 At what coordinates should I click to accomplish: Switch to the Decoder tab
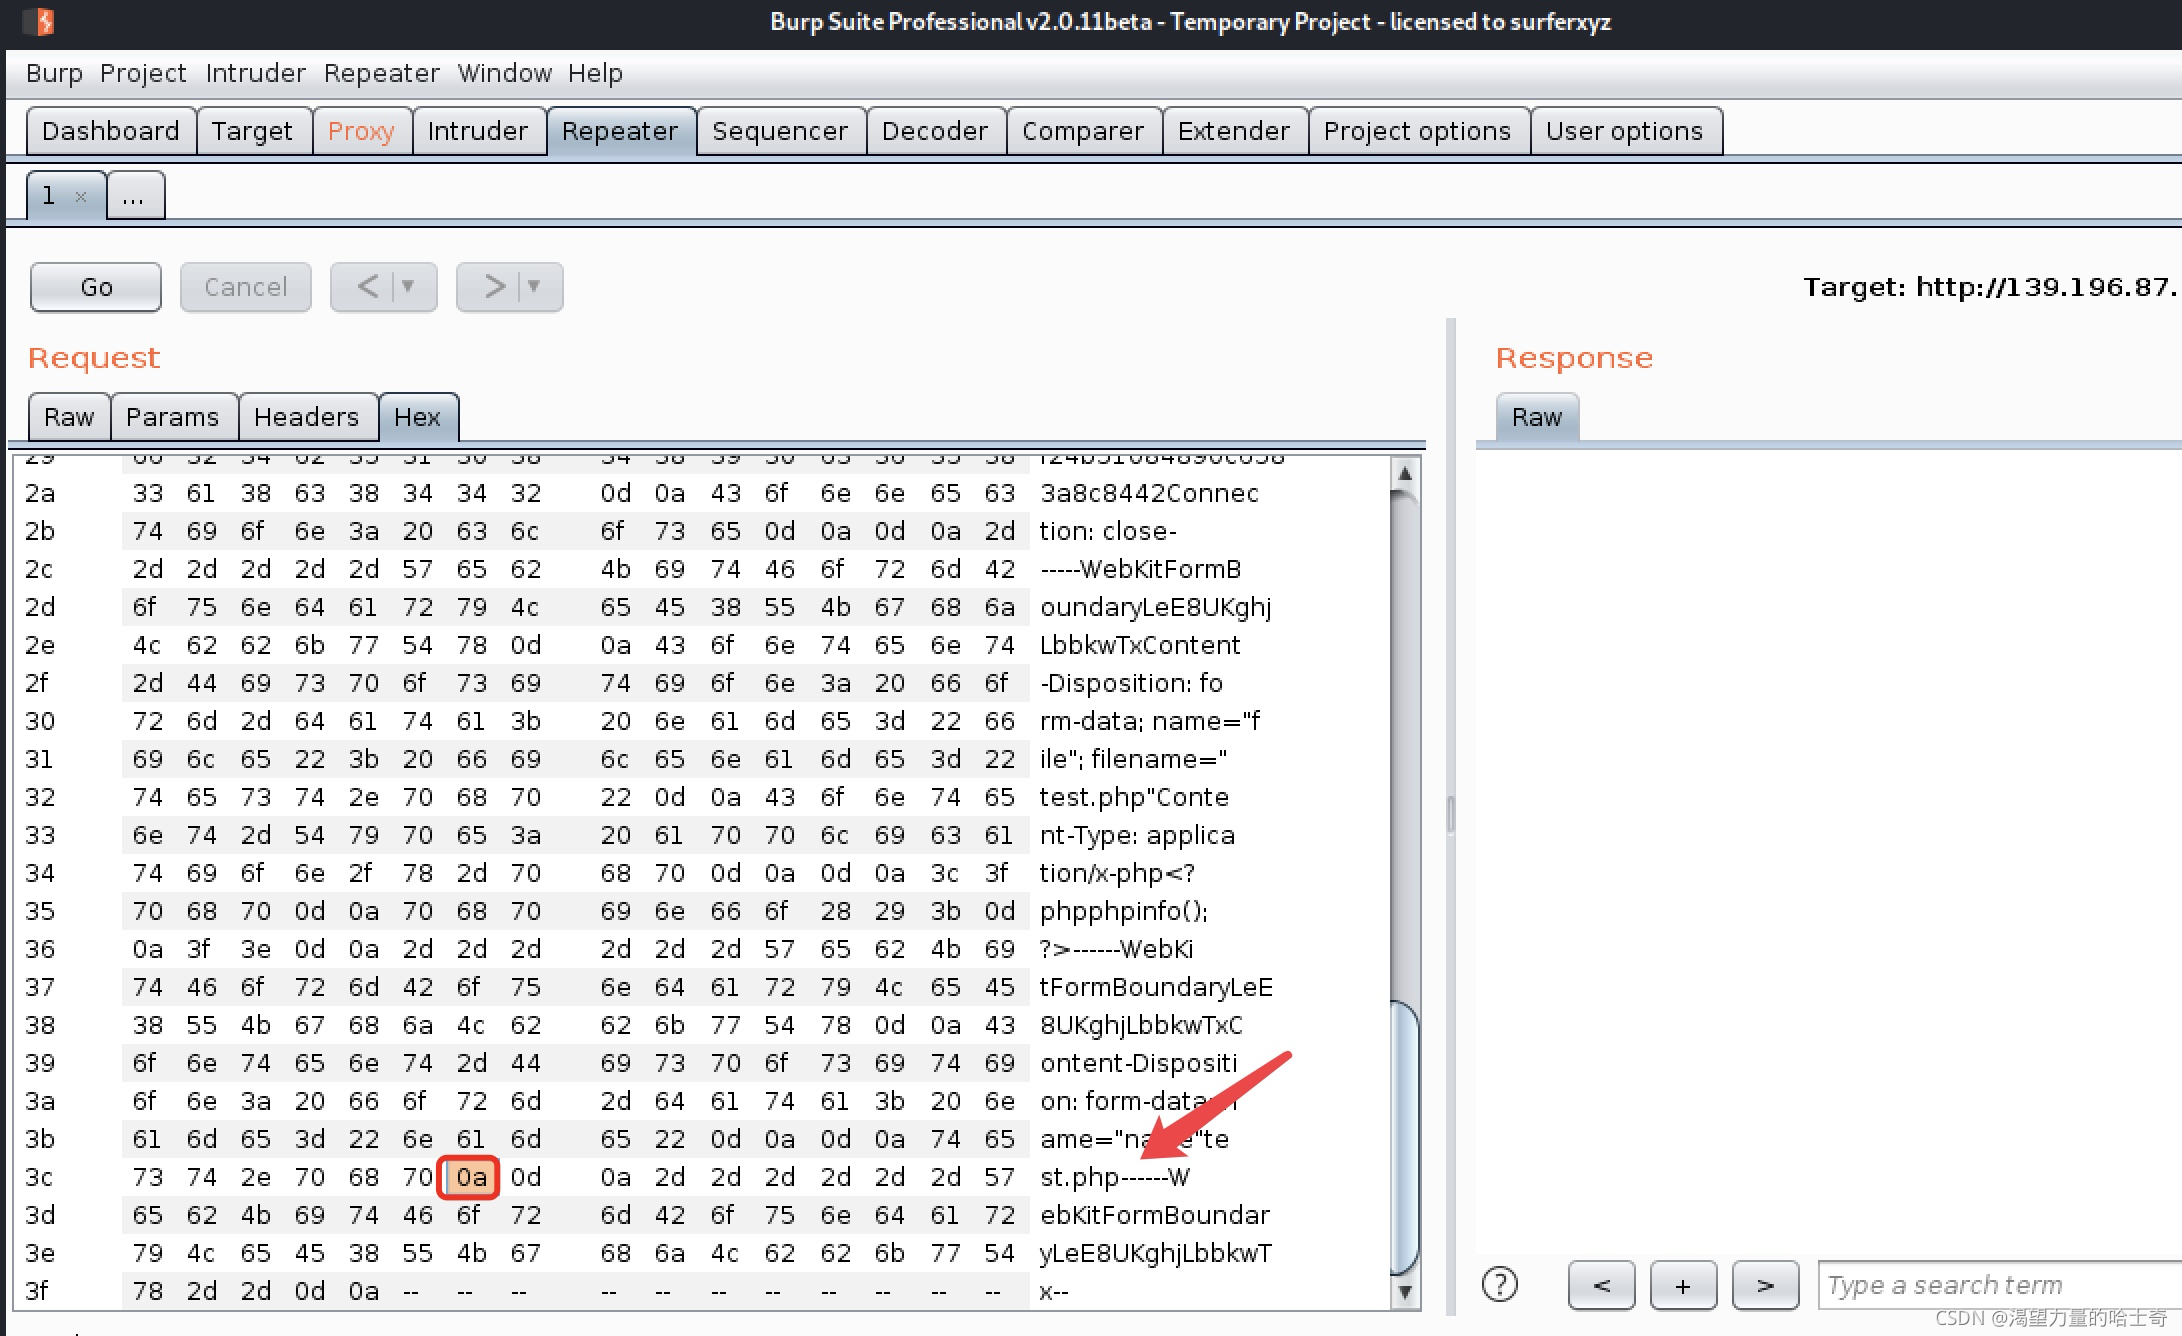tap(935, 131)
